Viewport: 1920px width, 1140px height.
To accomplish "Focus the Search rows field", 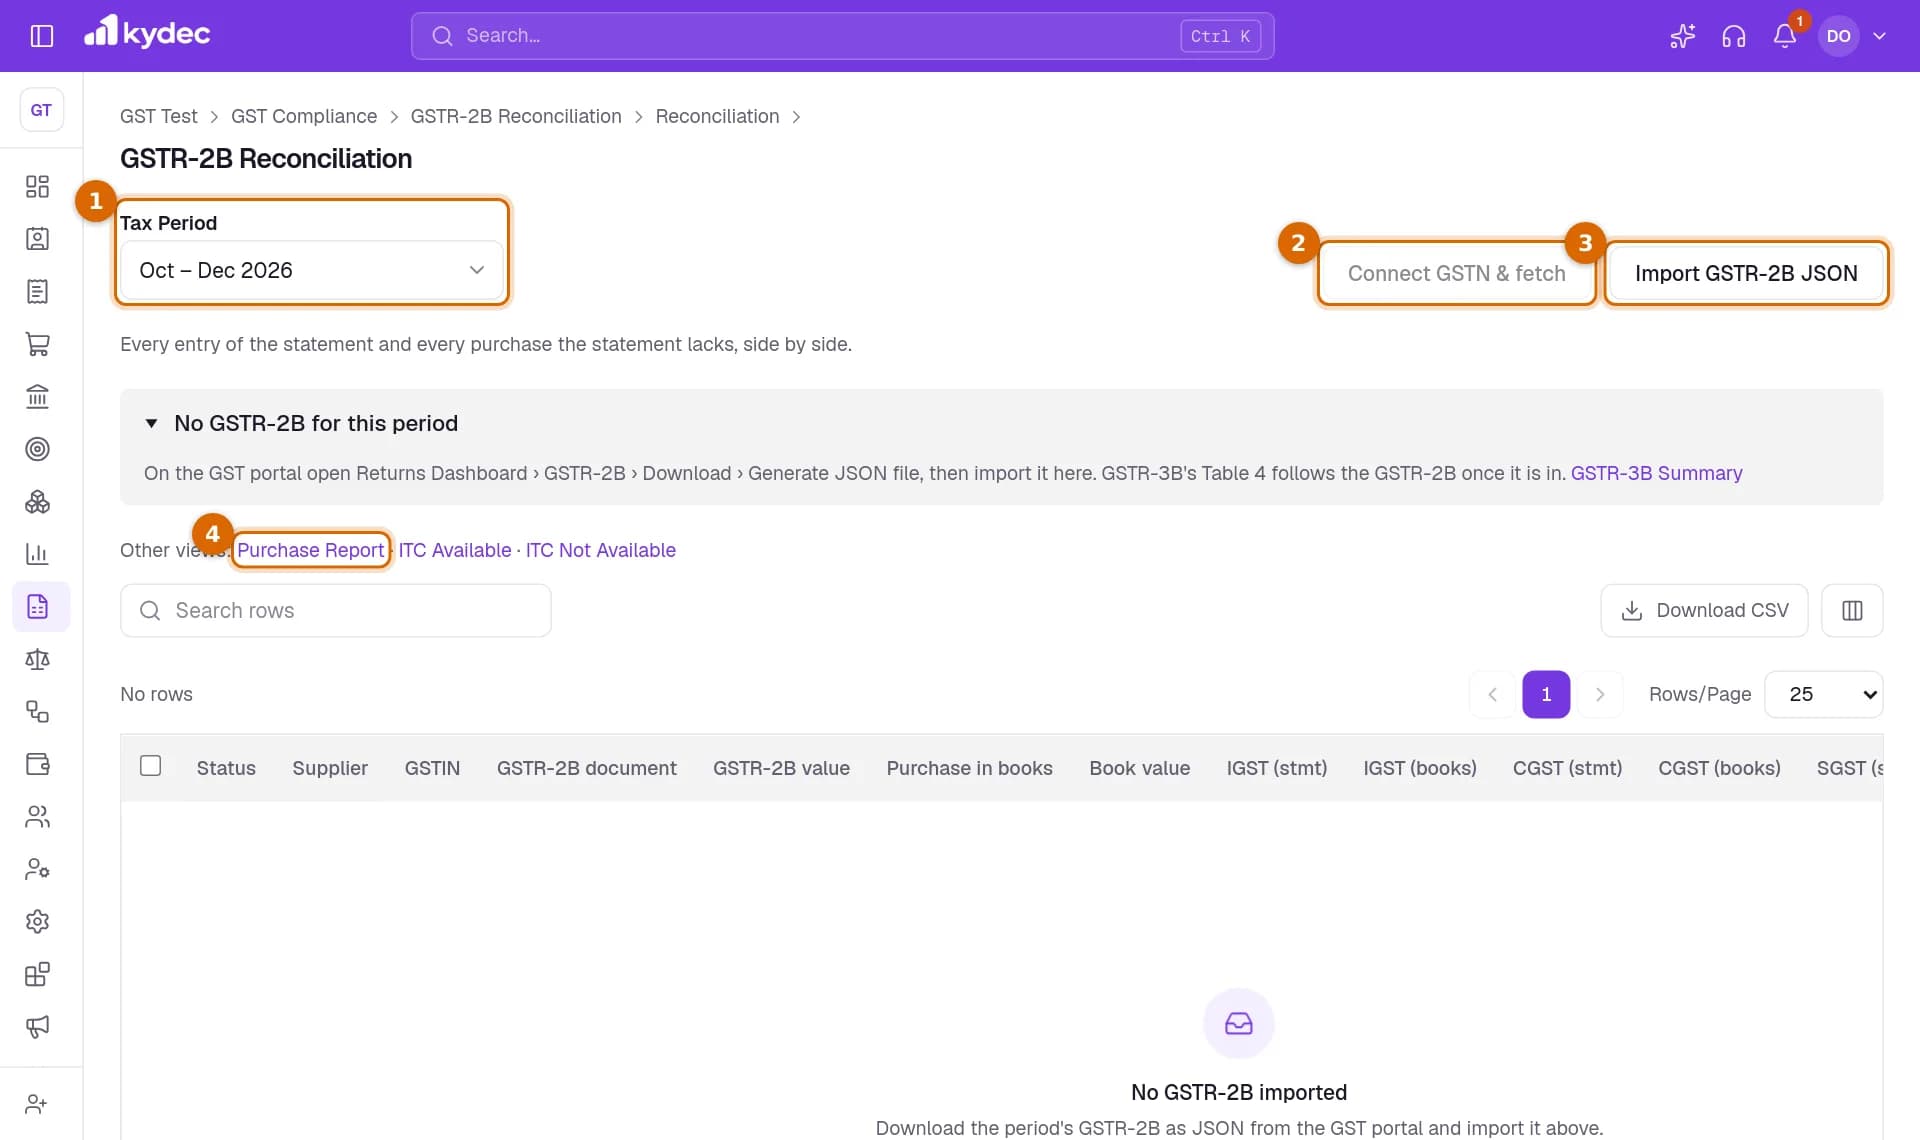I will click(x=336, y=610).
